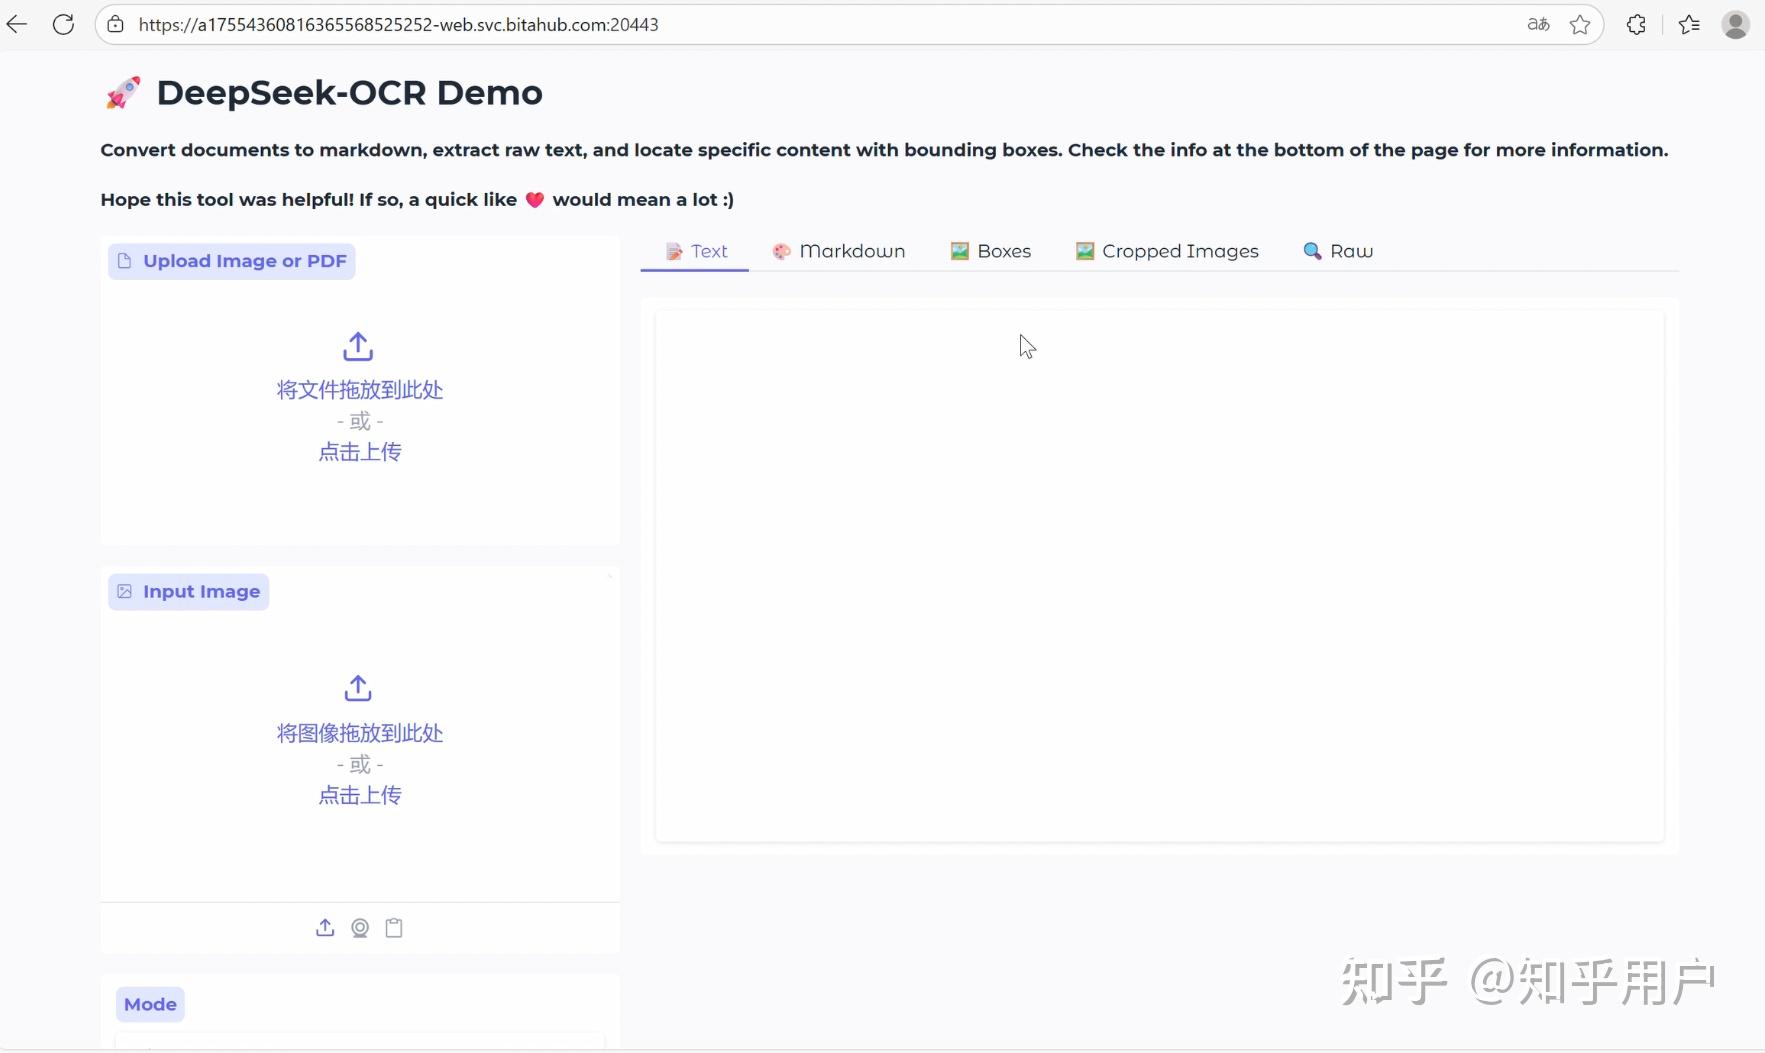Click the upload arrow in Upload Image or PDF
Screen dimensions: 1765x1053
coord(358,347)
